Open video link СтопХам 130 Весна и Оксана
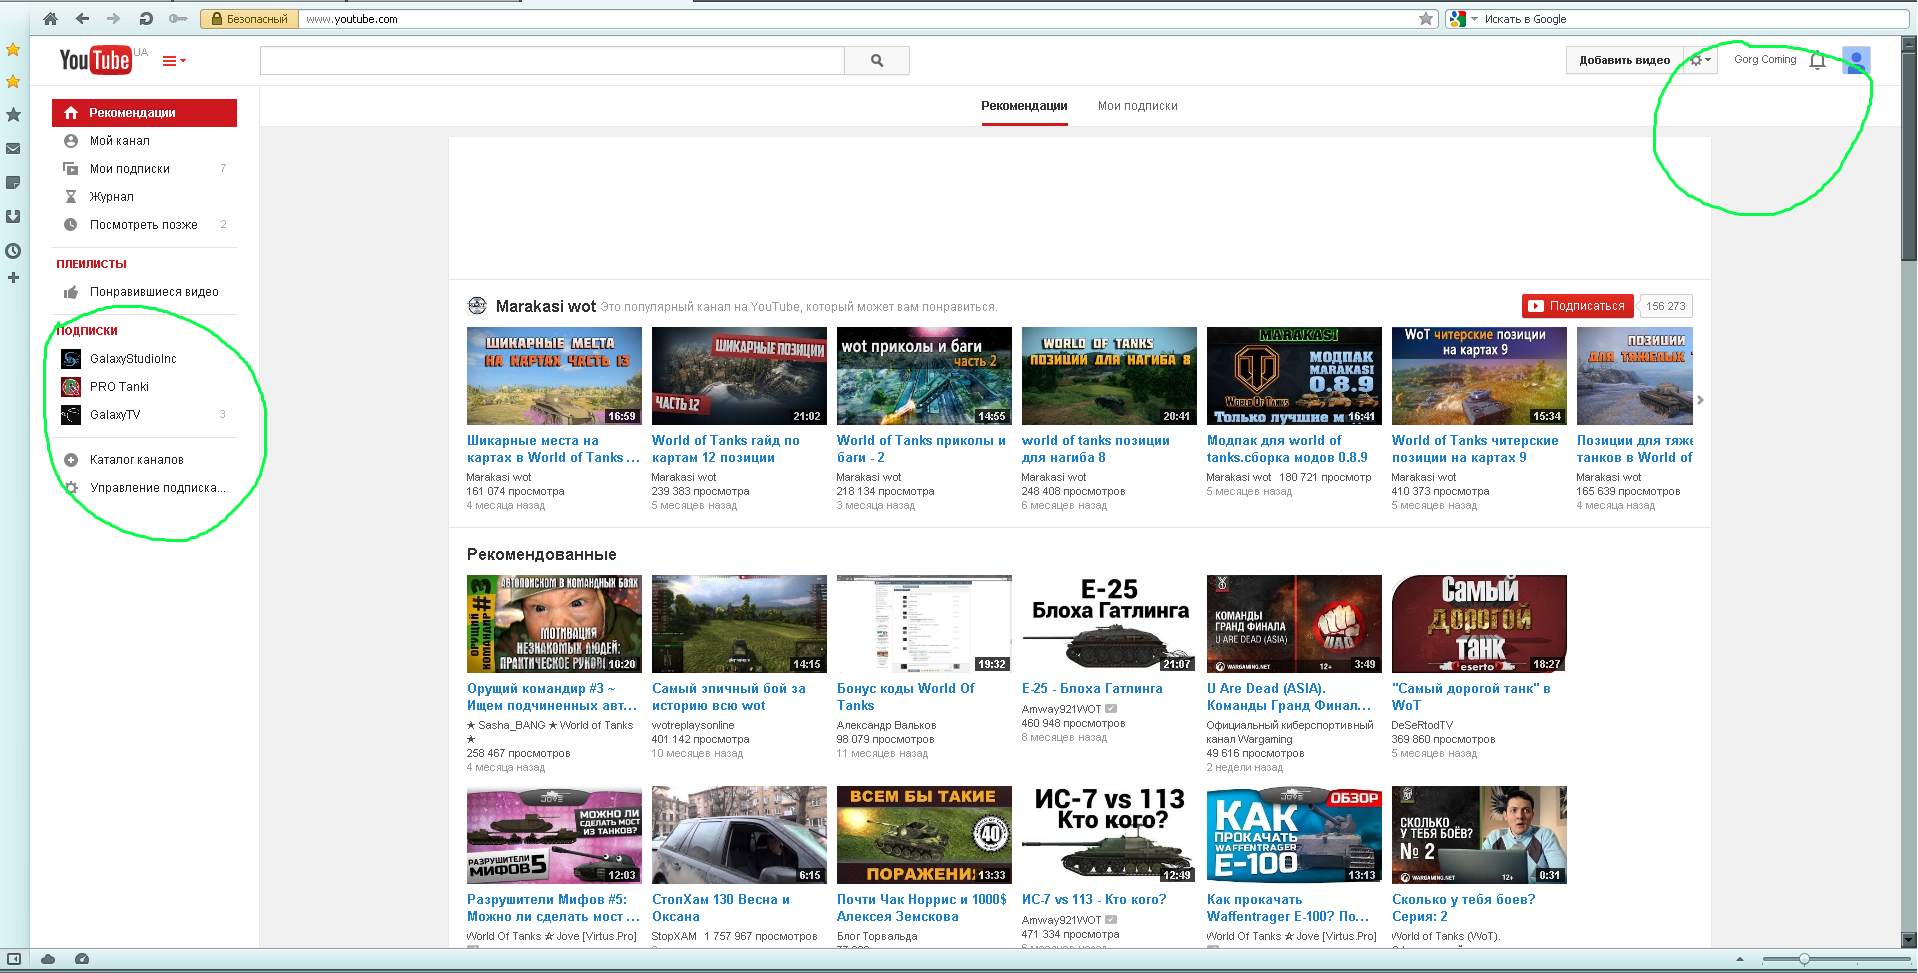This screenshot has width=1918, height=973. point(720,908)
